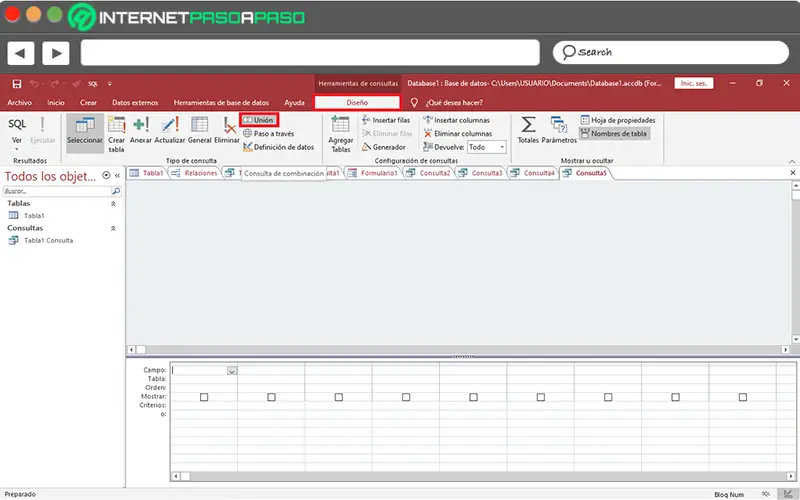800x500 pixels.
Task: Collapse the navigation pane with double chevron
Action: (117, 176)
